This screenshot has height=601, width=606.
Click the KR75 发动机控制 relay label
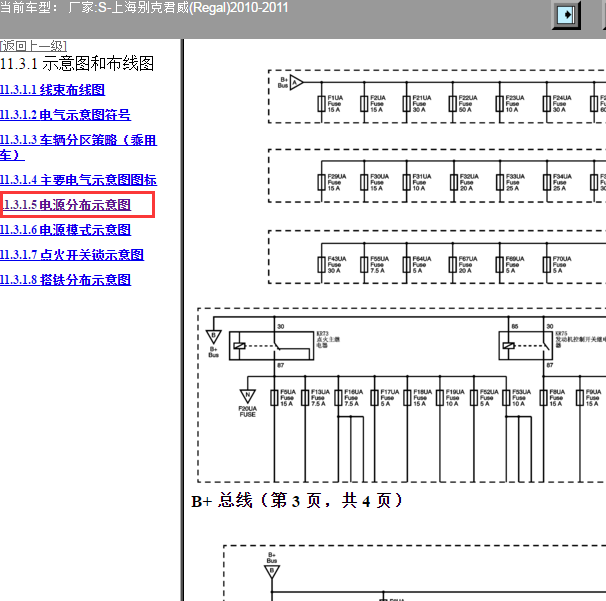pyautogui.click(x=580, y=339)
